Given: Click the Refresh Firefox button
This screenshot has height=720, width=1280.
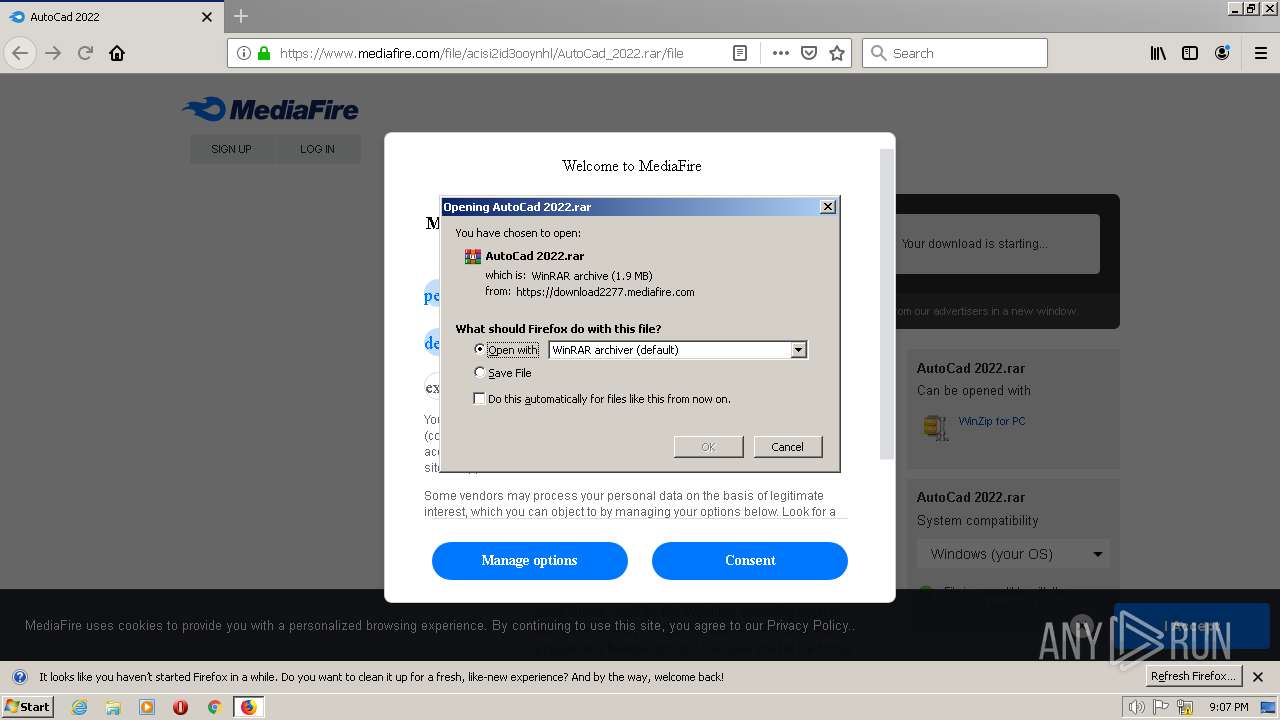Looking at the screenshot, I should 1194,676.
